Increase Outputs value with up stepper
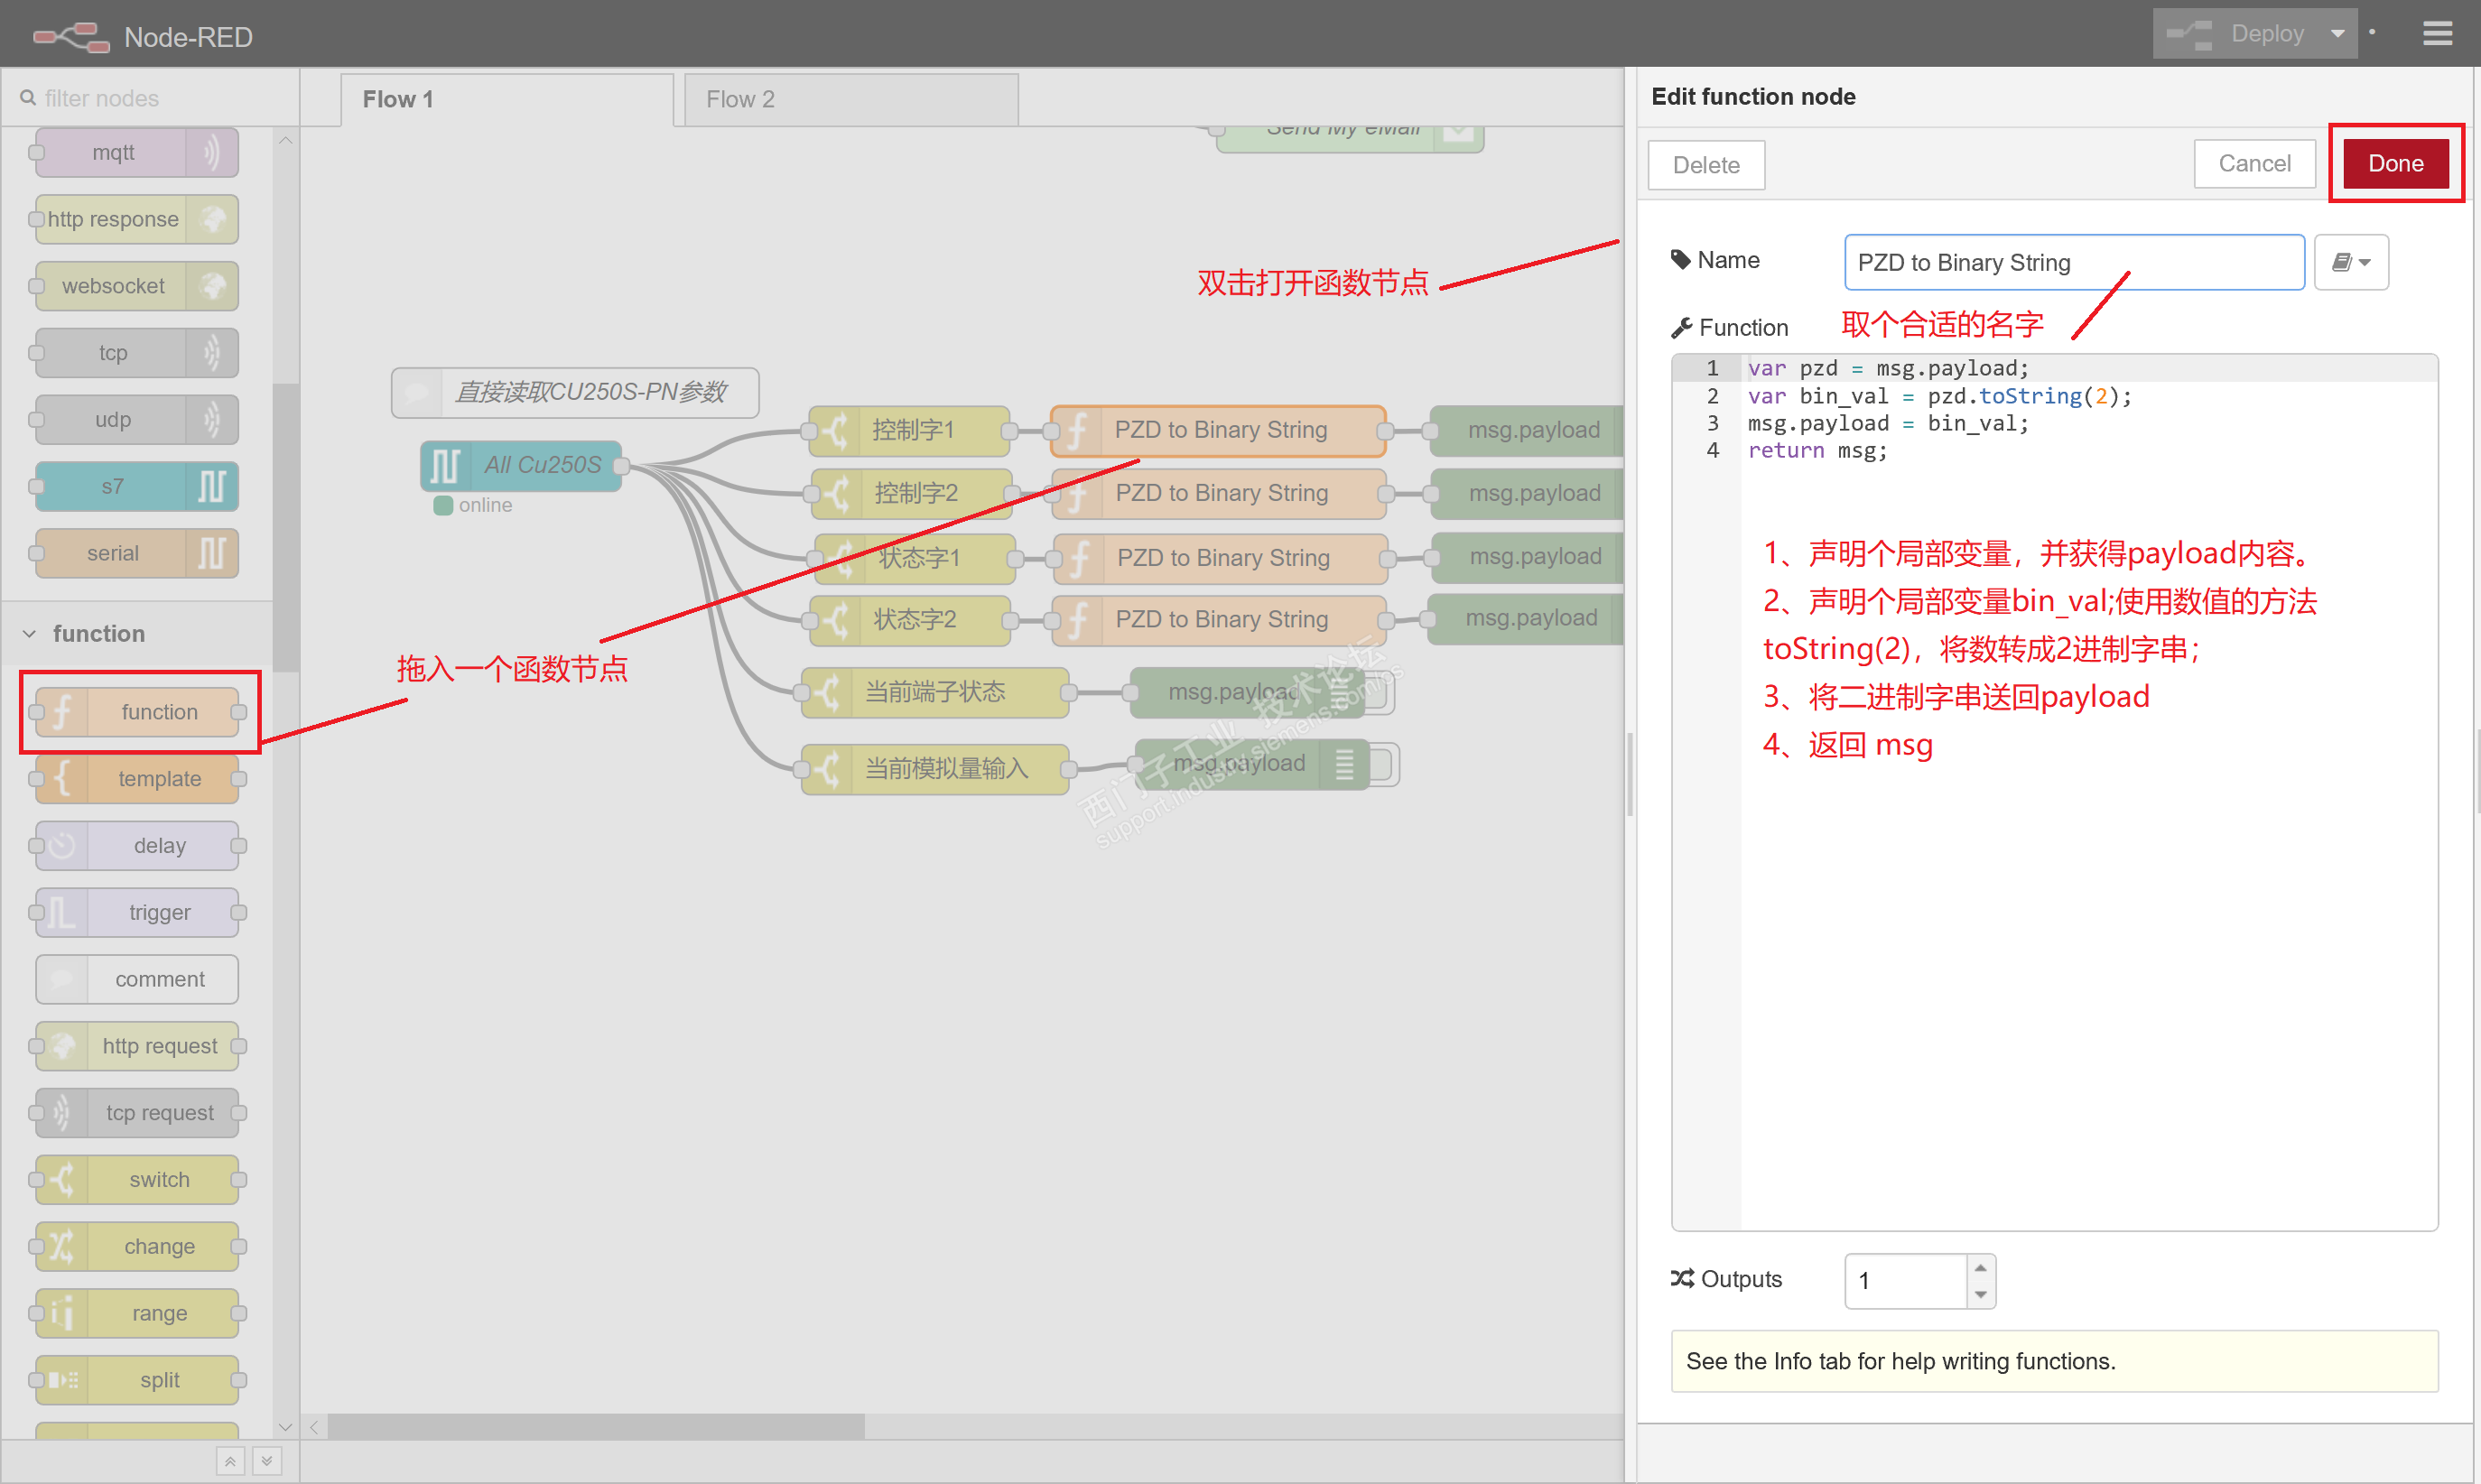 click(1980, 1268)
